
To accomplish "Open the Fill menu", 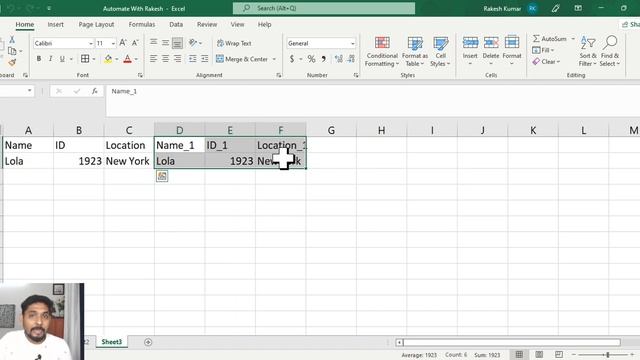I will click(543, 50).
